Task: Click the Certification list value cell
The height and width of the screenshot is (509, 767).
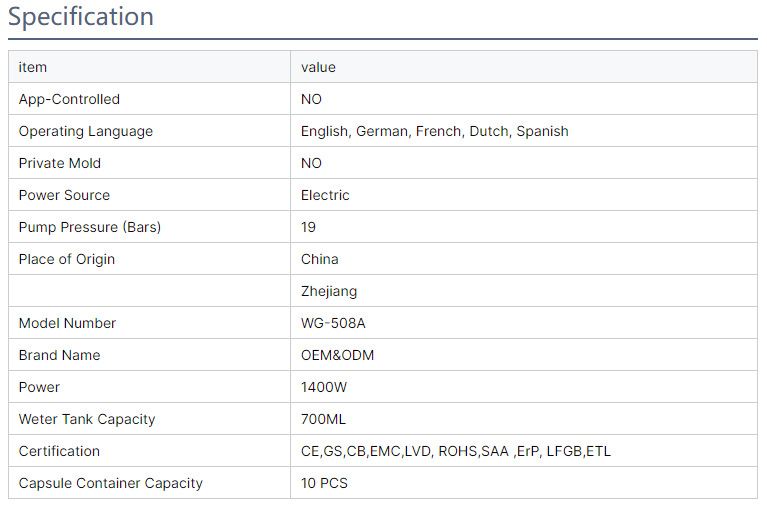Action: 455,451
